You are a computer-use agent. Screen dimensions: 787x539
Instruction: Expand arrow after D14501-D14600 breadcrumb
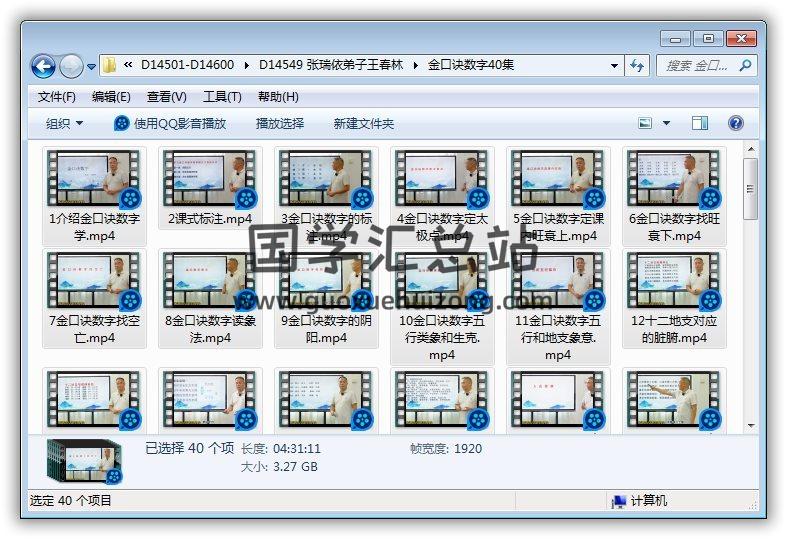pos(247,65)
